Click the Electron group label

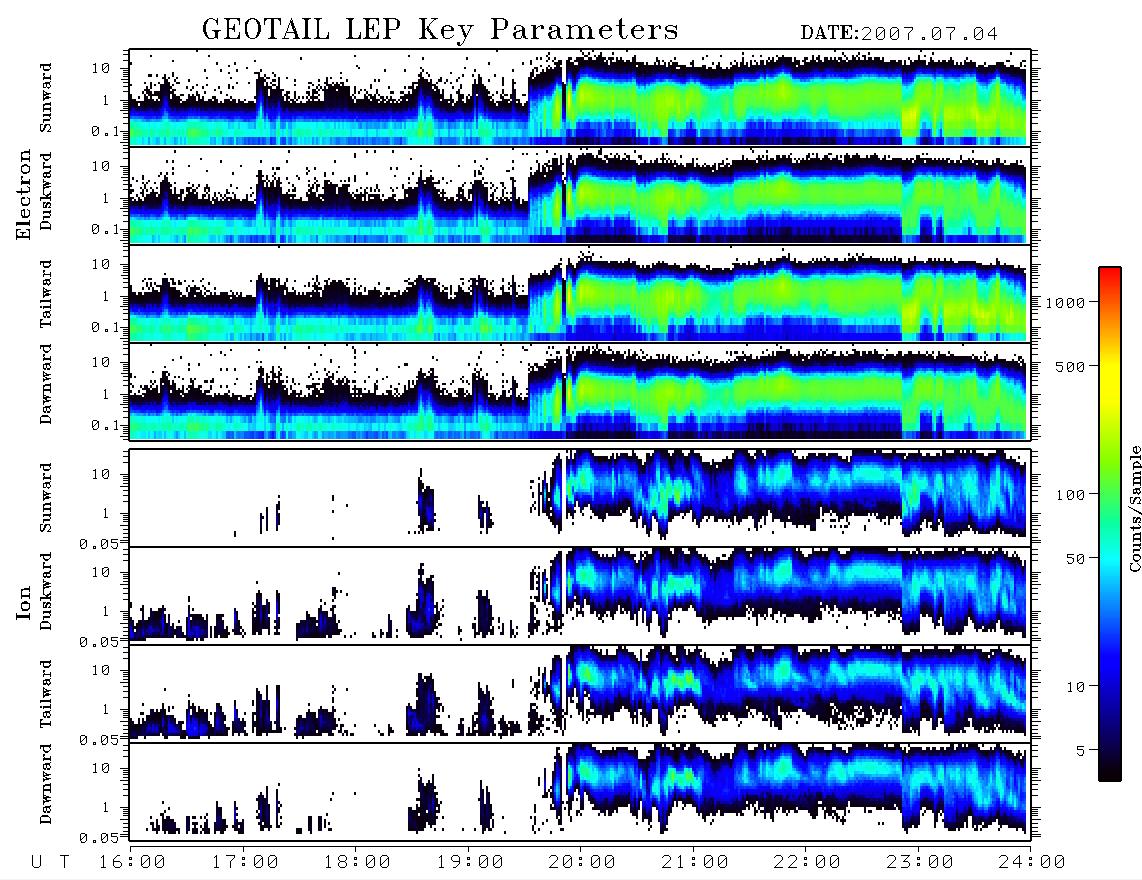24,194
